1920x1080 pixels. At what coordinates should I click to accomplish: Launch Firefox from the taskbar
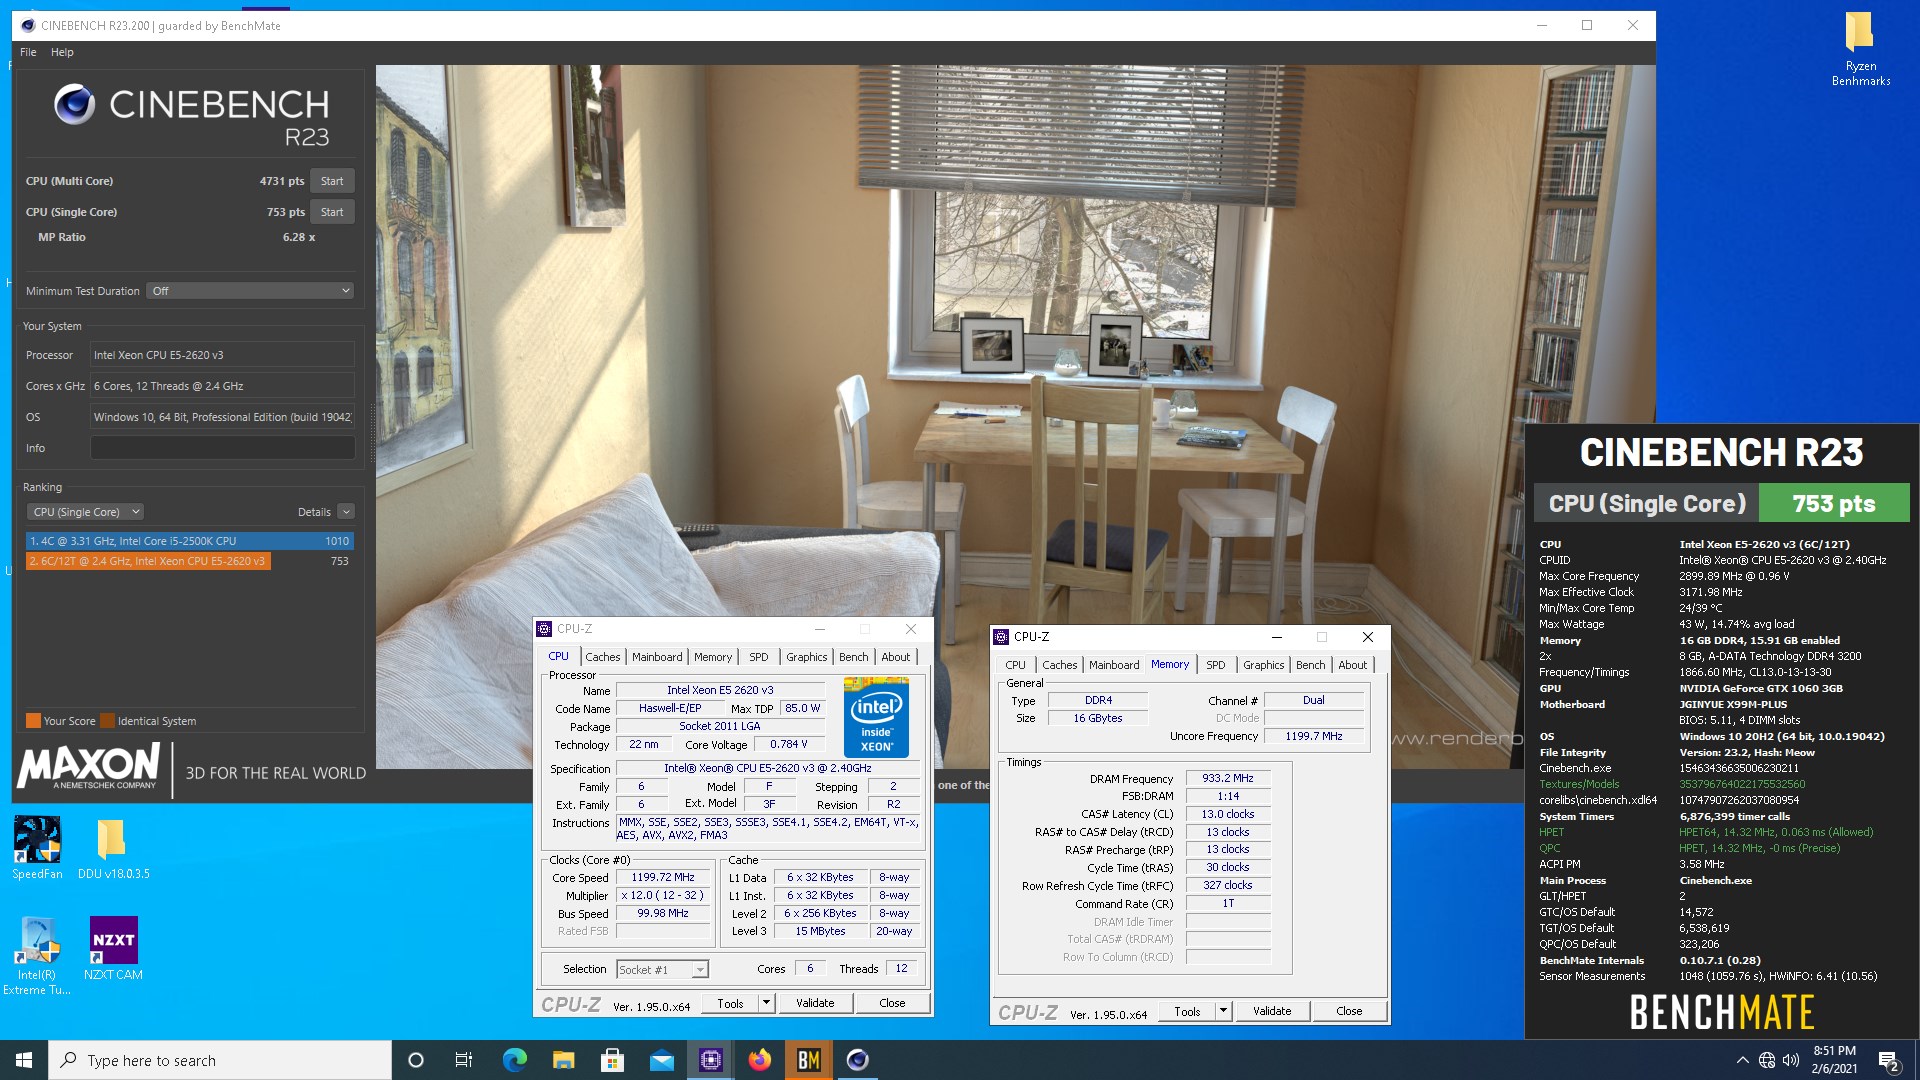(759, 1060)
